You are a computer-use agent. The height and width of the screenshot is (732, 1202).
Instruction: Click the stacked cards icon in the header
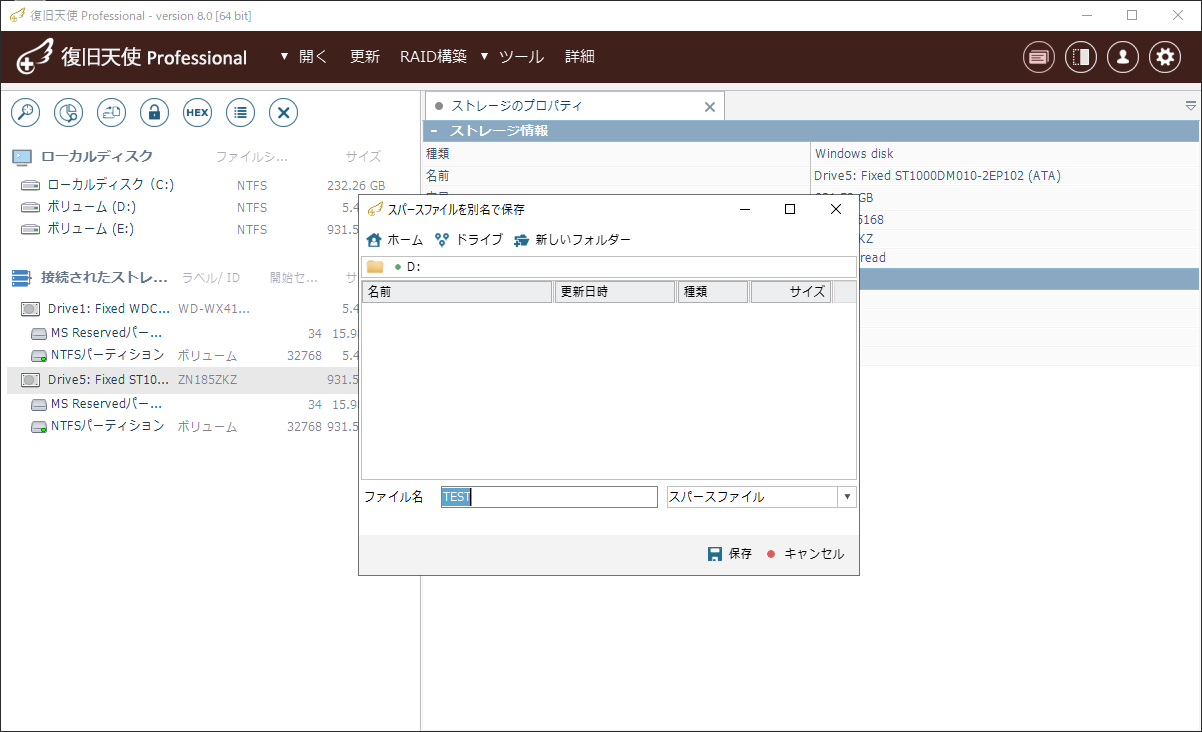click(x=1039, y=57)
